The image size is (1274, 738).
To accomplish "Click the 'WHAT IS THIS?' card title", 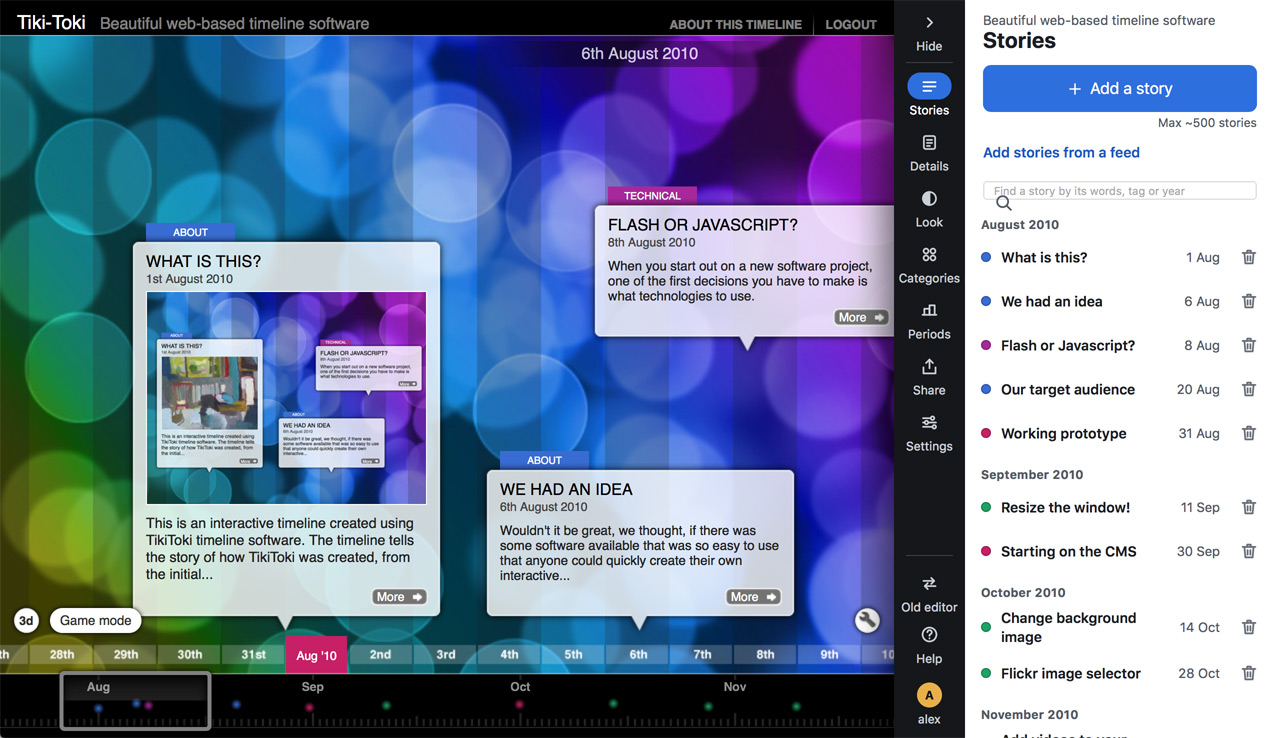I will (203, 261).
